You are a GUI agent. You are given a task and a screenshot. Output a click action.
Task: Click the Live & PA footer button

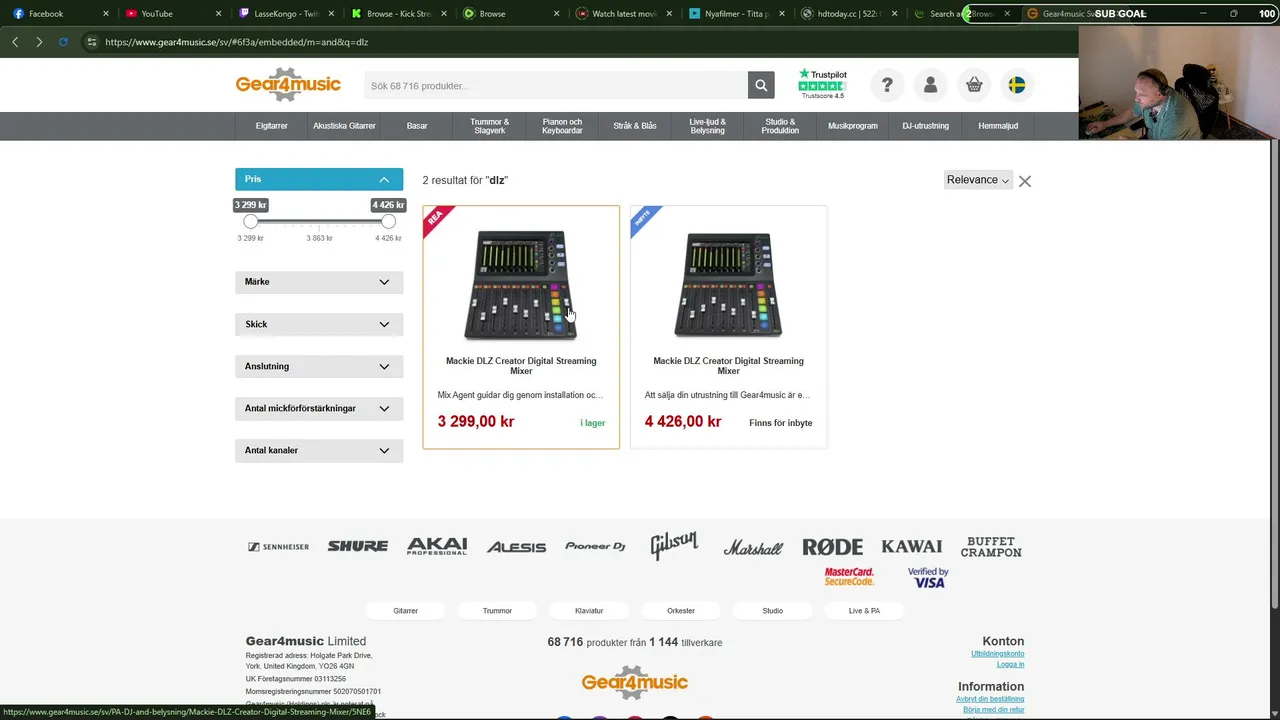pos(864,611)
